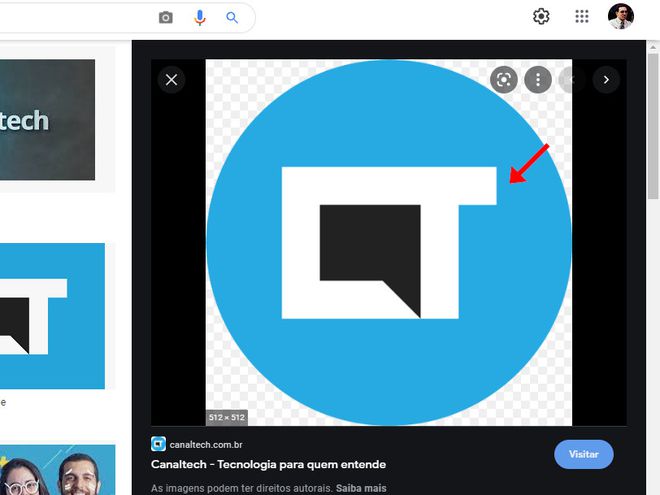Image resolution: width=660 pixels, height=495 pixels.
Task: Click the blue magnifier search icon
Action: pos(232,18)
